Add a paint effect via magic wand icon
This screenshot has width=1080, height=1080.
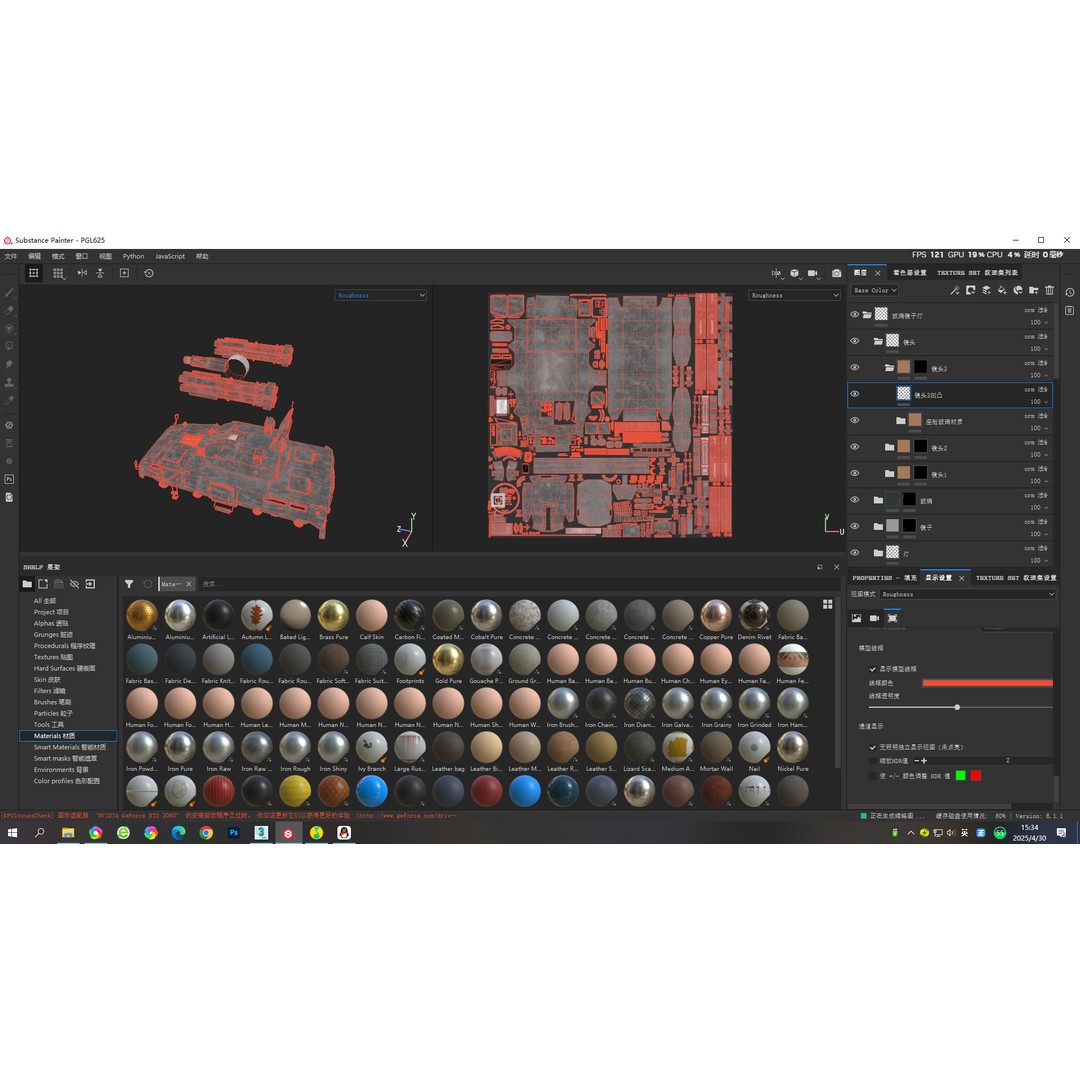(x=955, y=291)
